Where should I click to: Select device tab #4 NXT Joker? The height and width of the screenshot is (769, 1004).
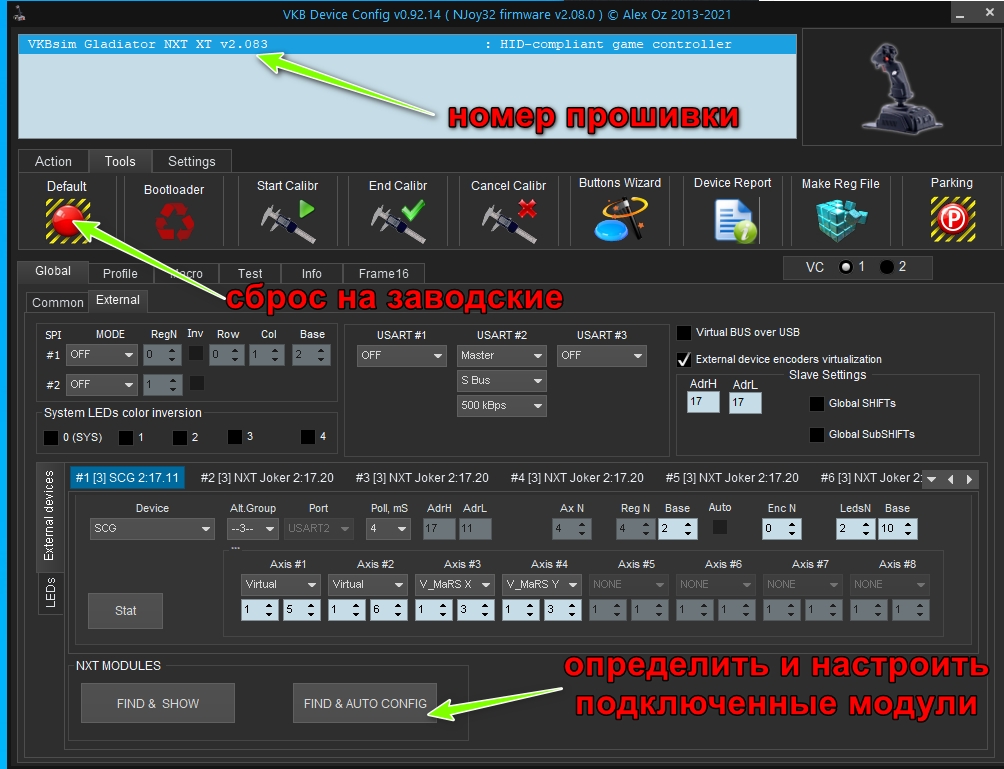click(x=577, y=478)
